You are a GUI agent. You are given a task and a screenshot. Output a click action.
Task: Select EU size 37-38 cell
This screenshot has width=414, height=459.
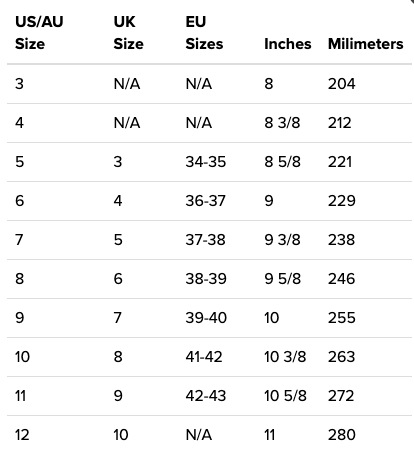tap(206, 240)
